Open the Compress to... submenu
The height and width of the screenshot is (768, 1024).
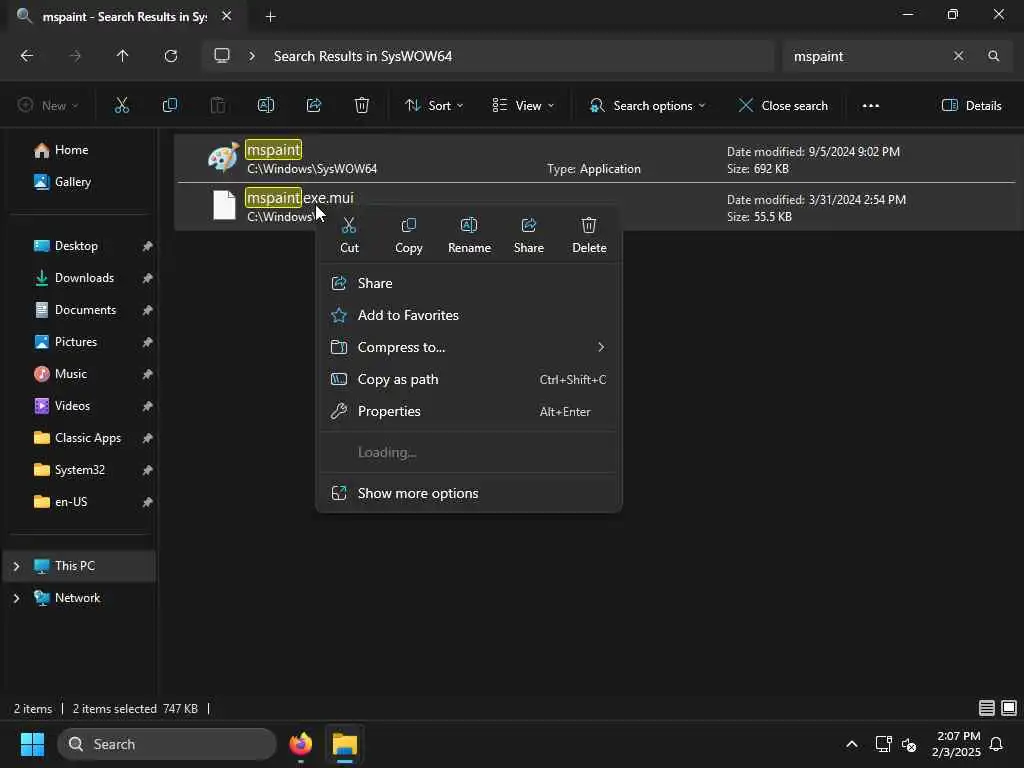468,347
